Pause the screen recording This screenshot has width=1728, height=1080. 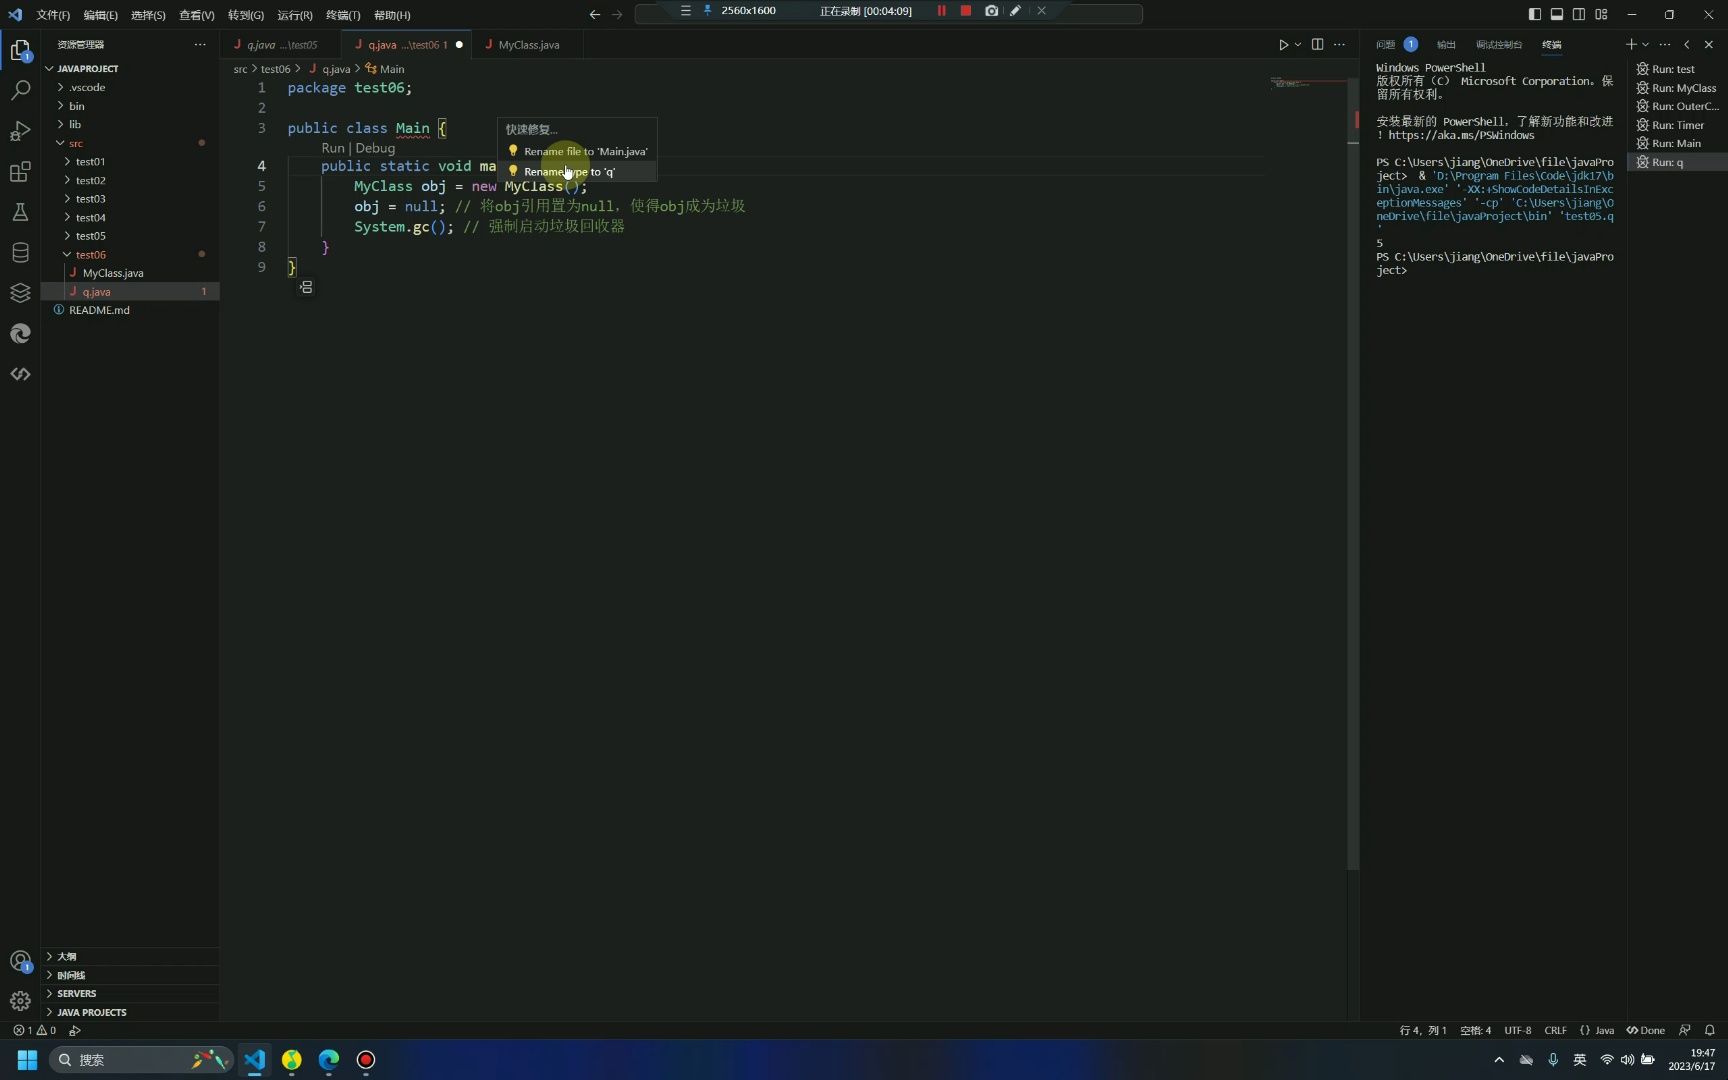(x=941, y=11)
